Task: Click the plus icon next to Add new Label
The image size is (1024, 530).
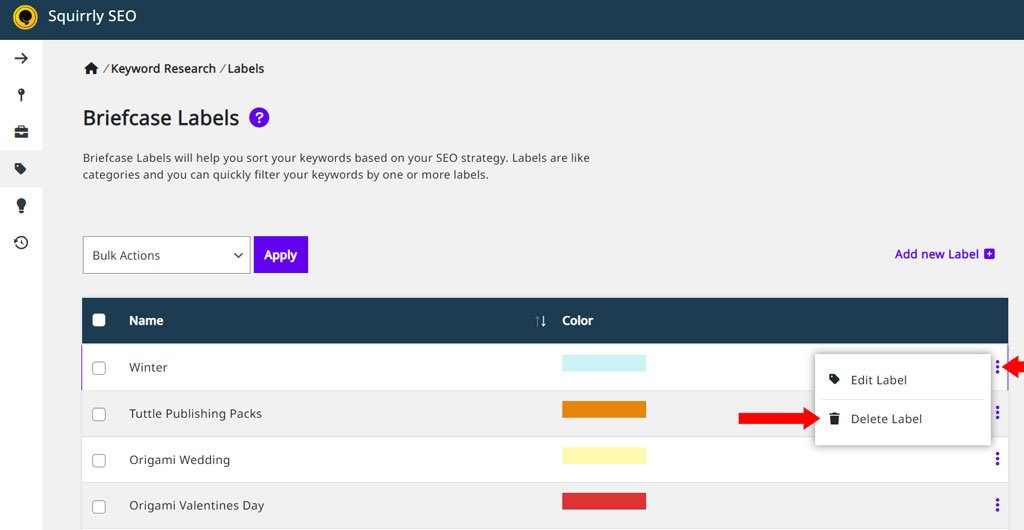Action: (x=989, y=254)
